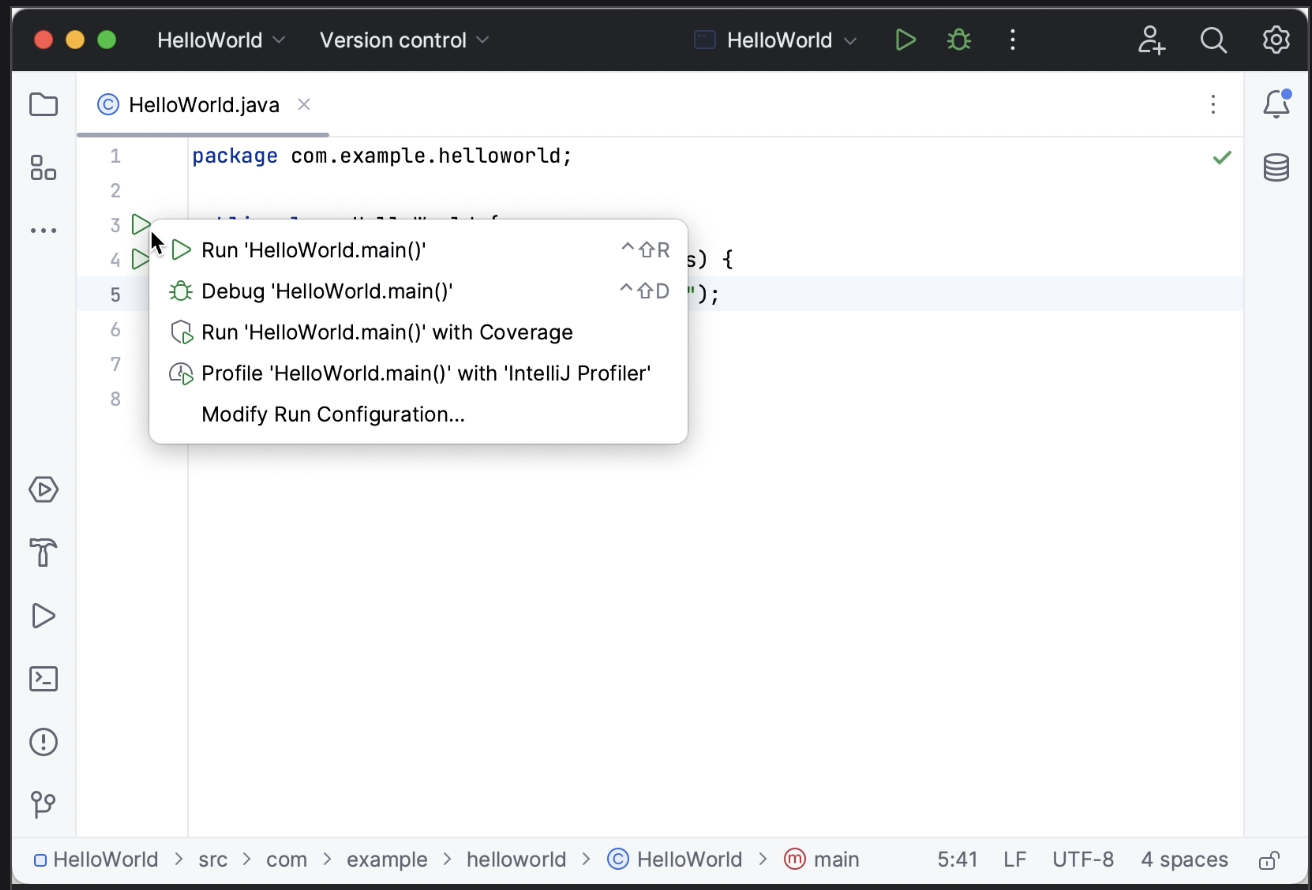Open the Services tool window icon
This screenshot has height=890, width=1312.
click(x=43, y=490)
